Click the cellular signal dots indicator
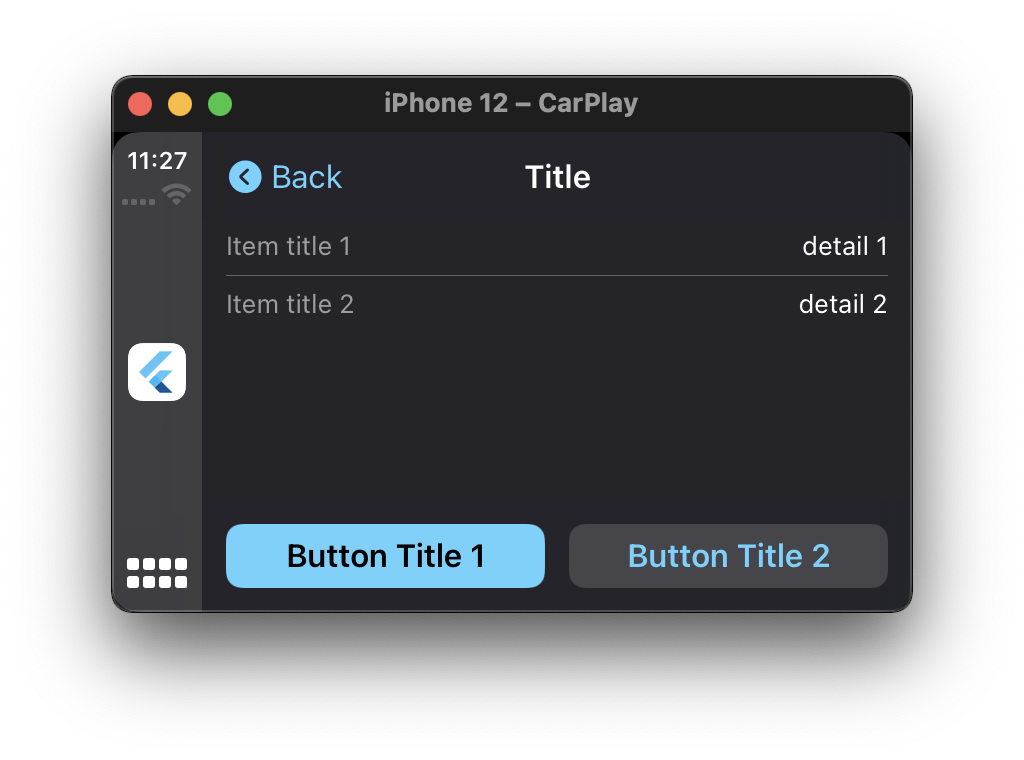 pyautogui.click(x=137, y=201)
